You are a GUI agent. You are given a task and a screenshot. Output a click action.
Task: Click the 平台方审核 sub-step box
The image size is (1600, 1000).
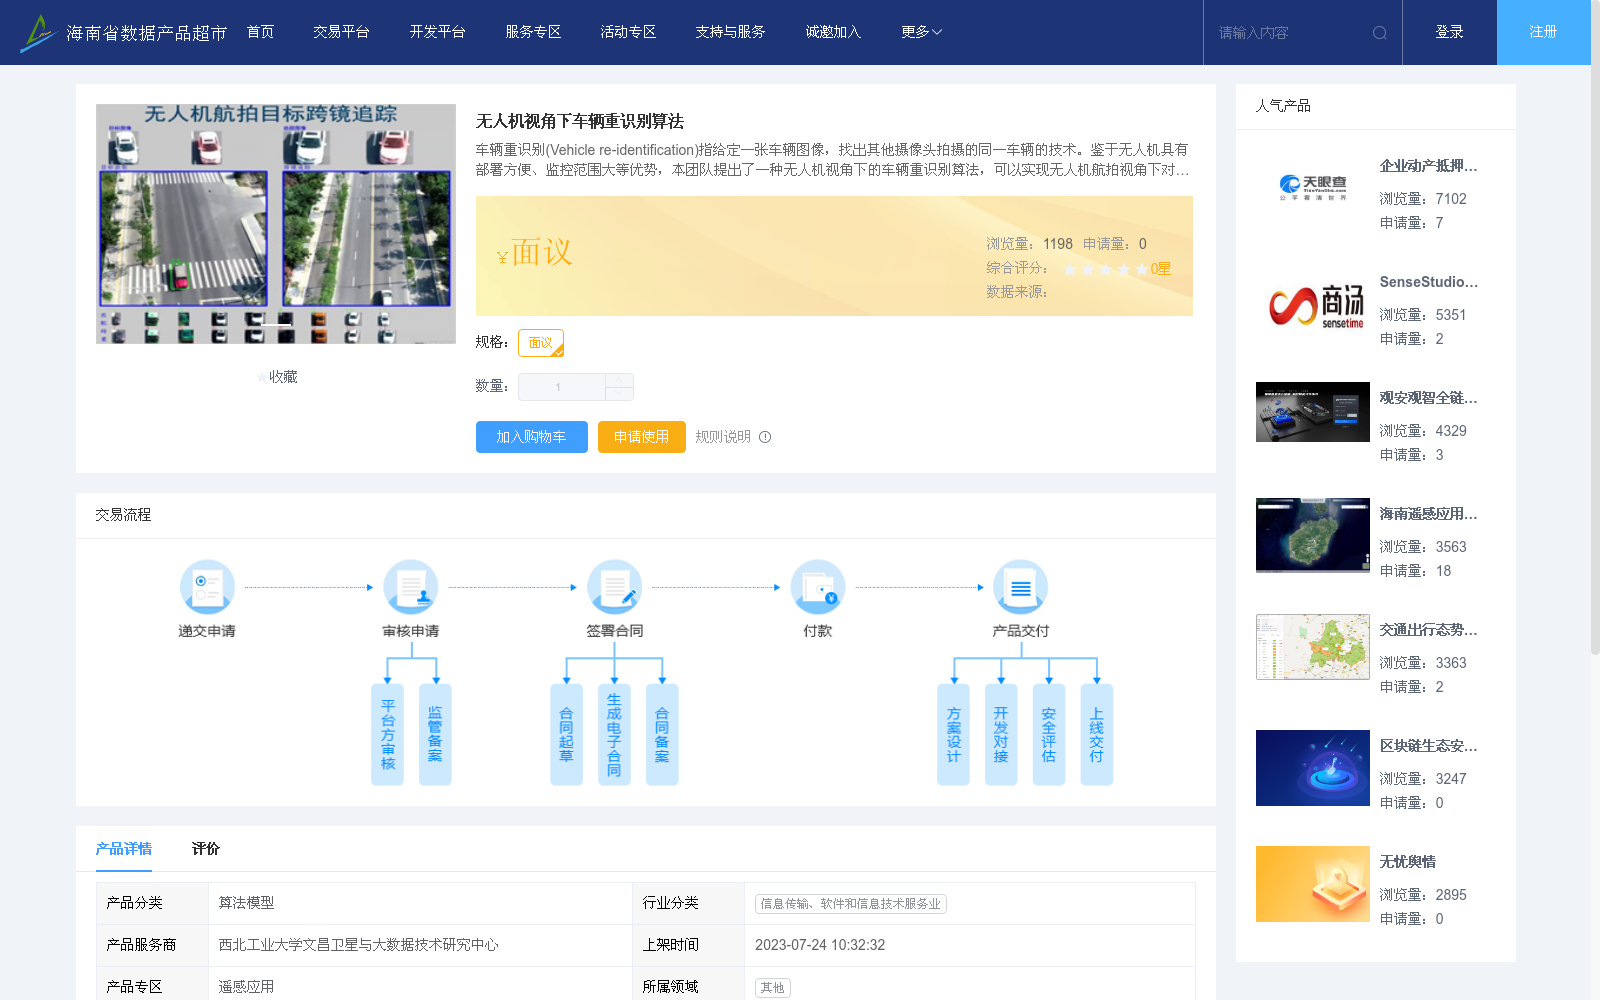tap(388, 735)
